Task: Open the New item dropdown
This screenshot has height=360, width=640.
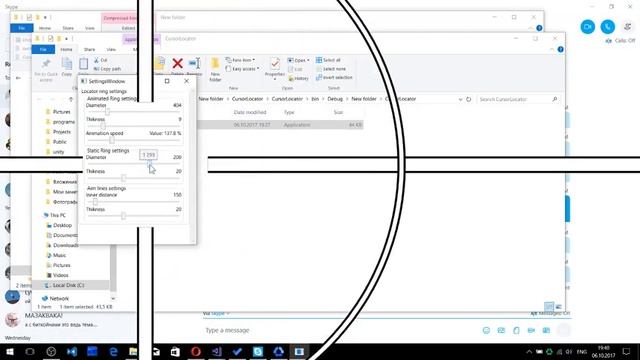Action: pos(240,60)
